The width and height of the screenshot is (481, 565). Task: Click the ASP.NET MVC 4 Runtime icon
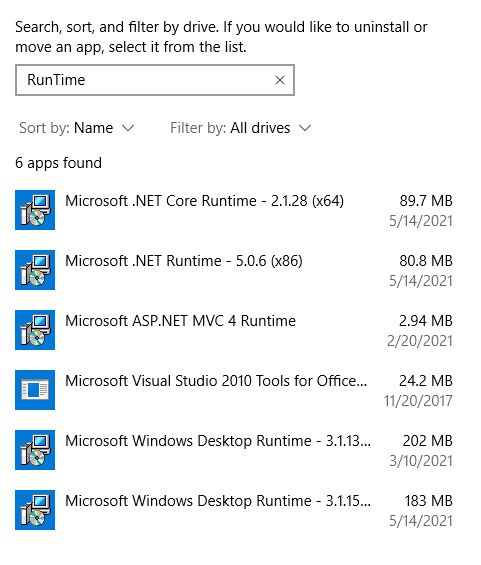coord(35,330)
